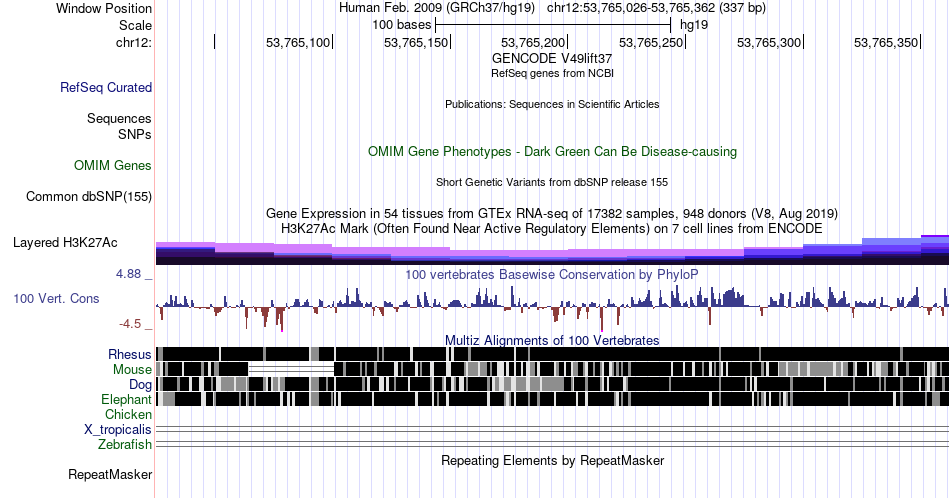Screen dimensions: 950x498
Task: Click the 100 bases scale bar
Action: point(553,25)
